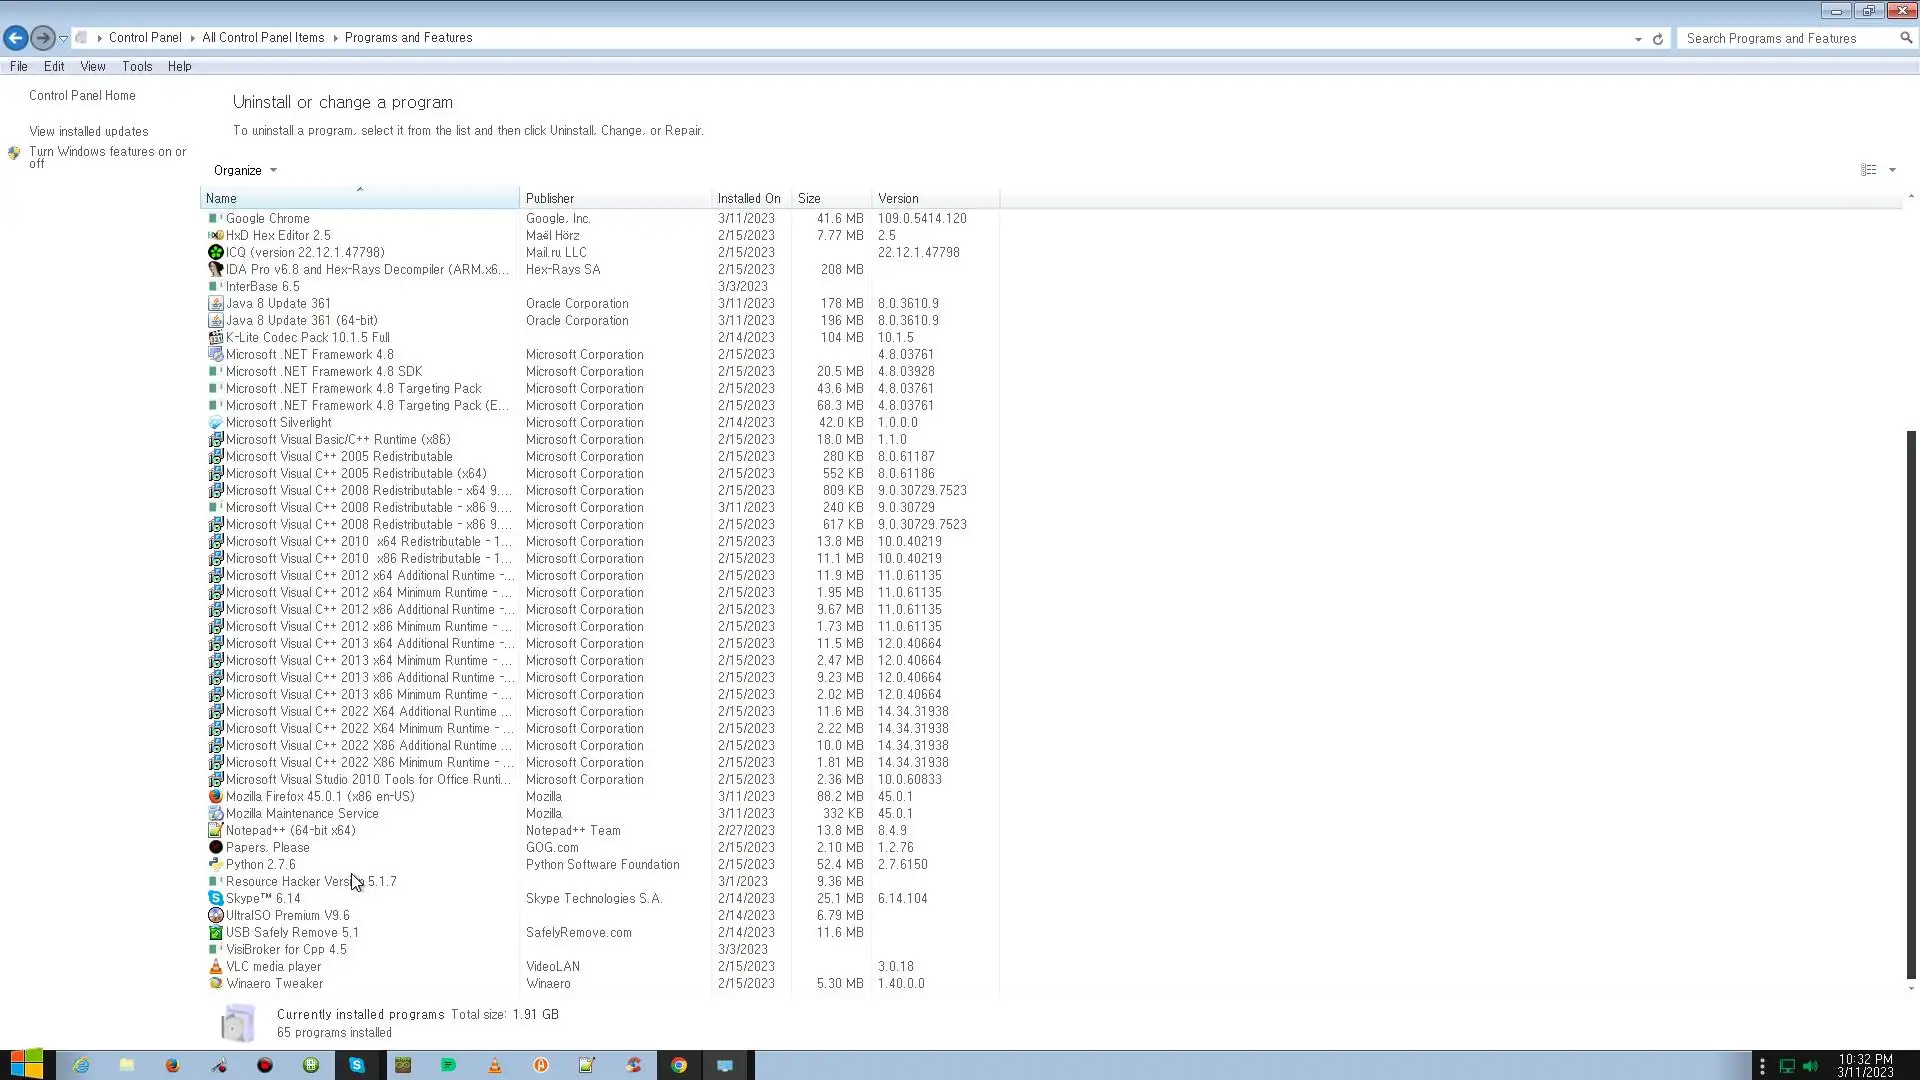Click the Refresh button in address bar

1658,39
